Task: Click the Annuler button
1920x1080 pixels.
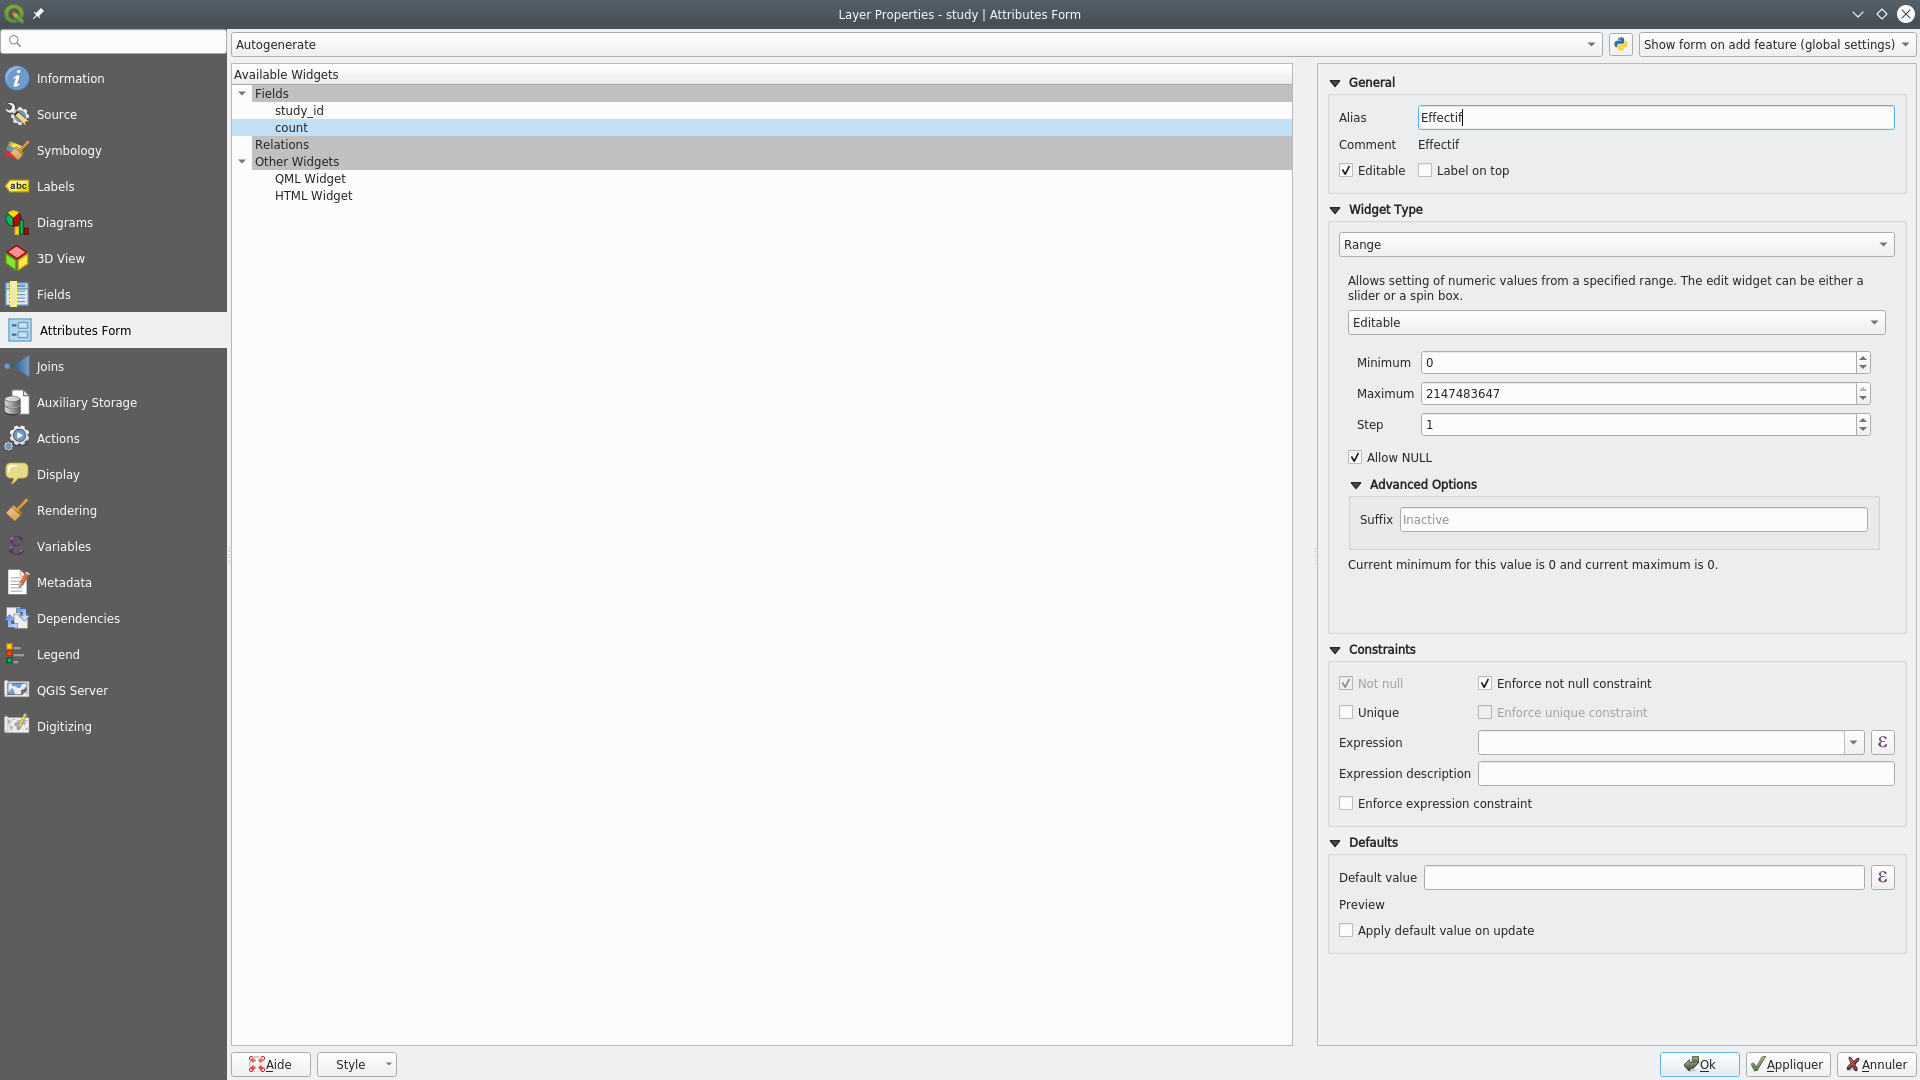Action: click(1876, 1064)
